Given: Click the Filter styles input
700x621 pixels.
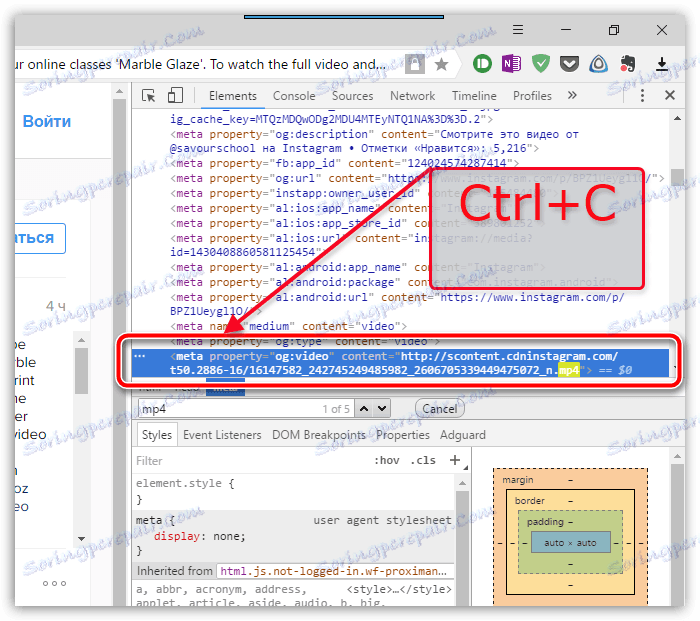Looking at the screenshot, I should 250,461.
